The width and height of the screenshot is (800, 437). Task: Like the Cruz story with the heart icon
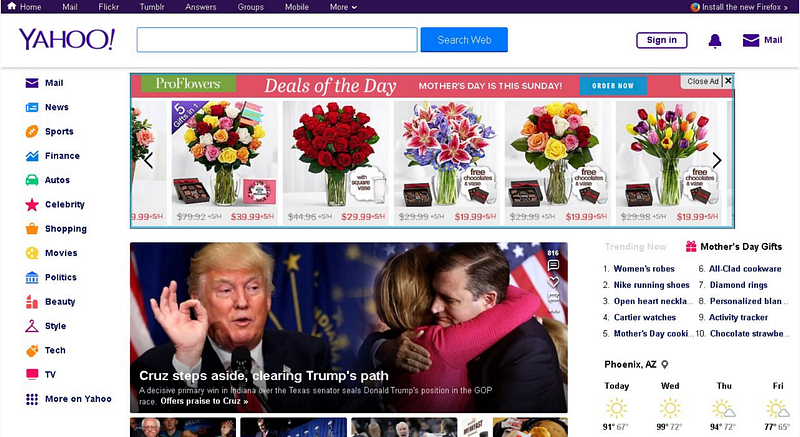click(553, 281)
